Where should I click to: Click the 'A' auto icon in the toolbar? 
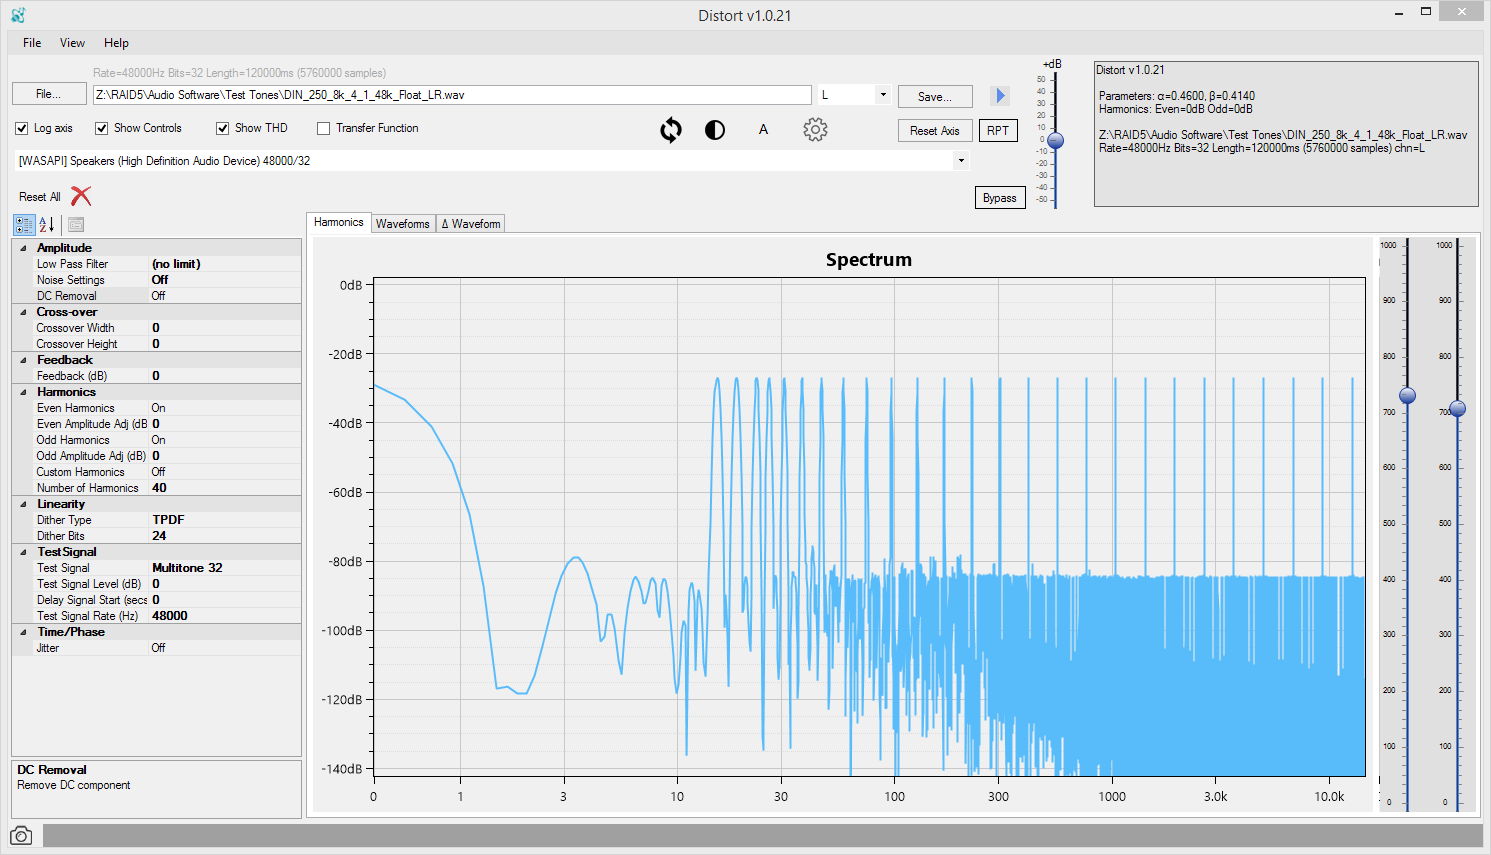(x=763, y=129)
